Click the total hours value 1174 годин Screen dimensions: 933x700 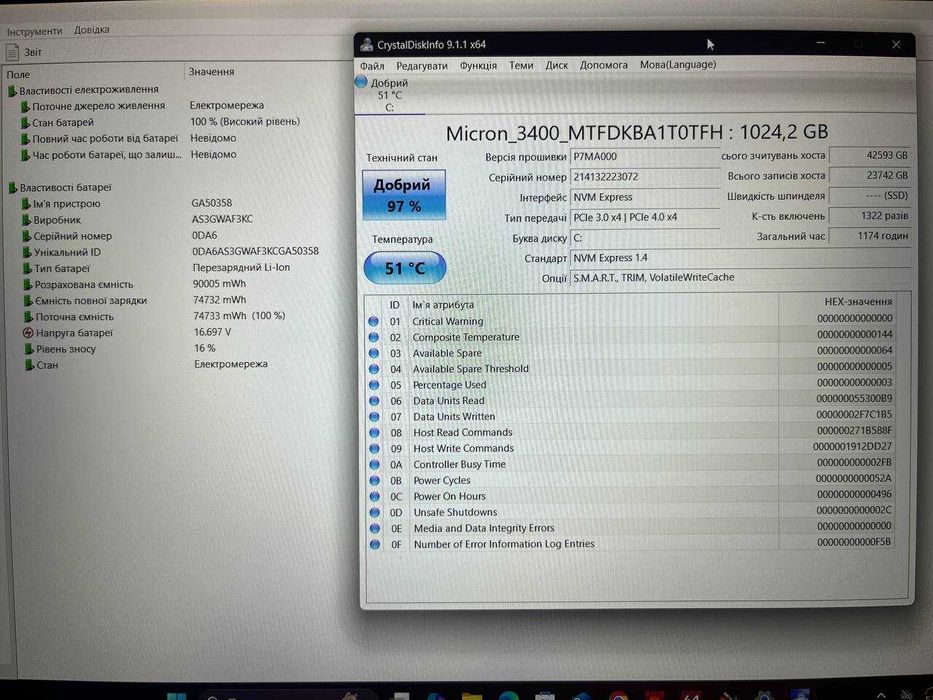coord(869,236)
